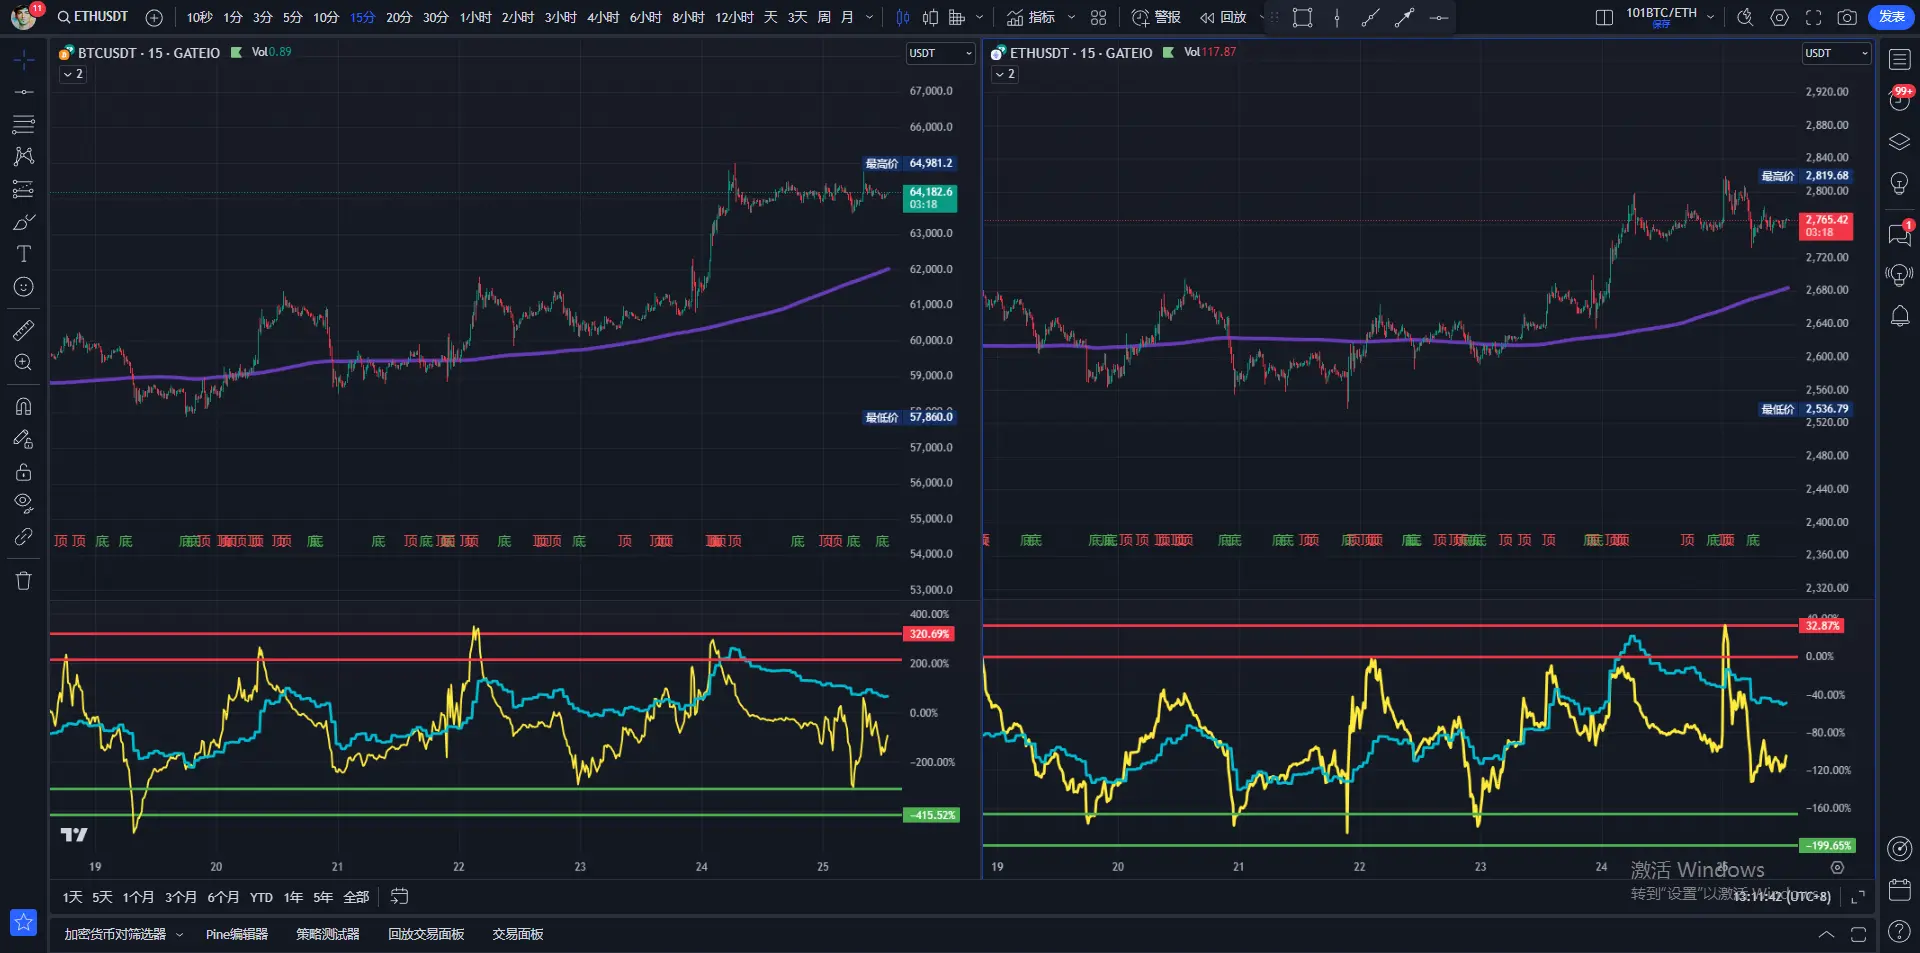
Task: Click the alerts bell in right sidebar
Action: (x=1899, y=317)
